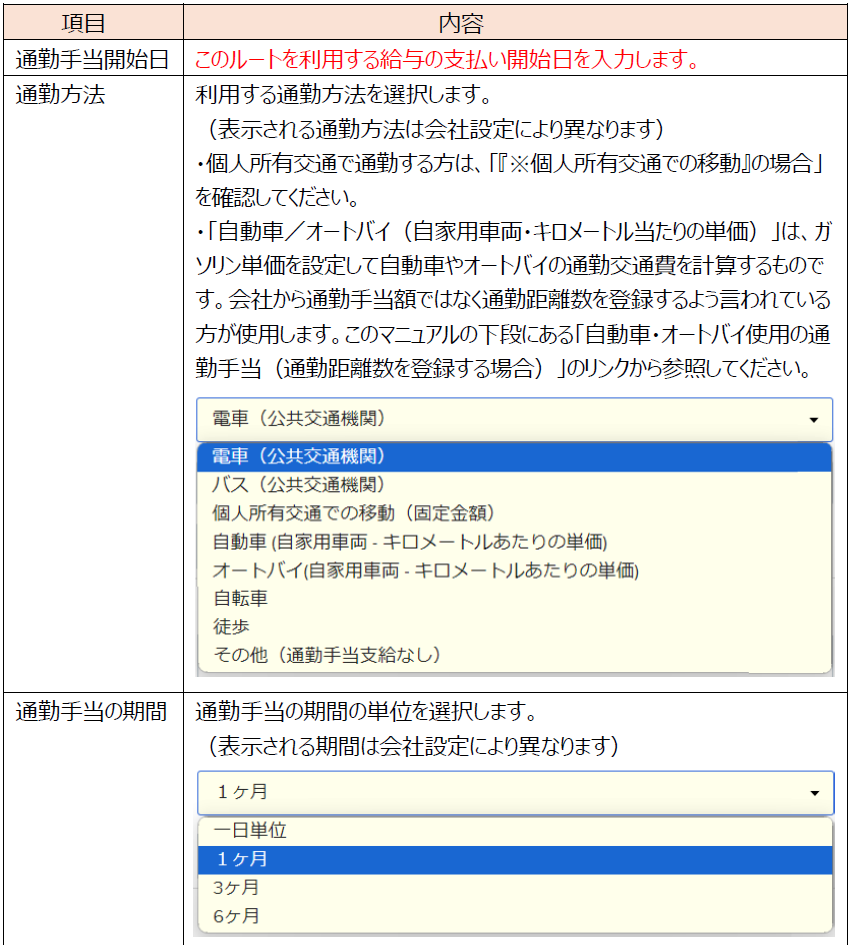Screen dimensions: 849x945
Task: Pick 自動車 (自家用車両) per-kilometer option
Action: point(409,542)
